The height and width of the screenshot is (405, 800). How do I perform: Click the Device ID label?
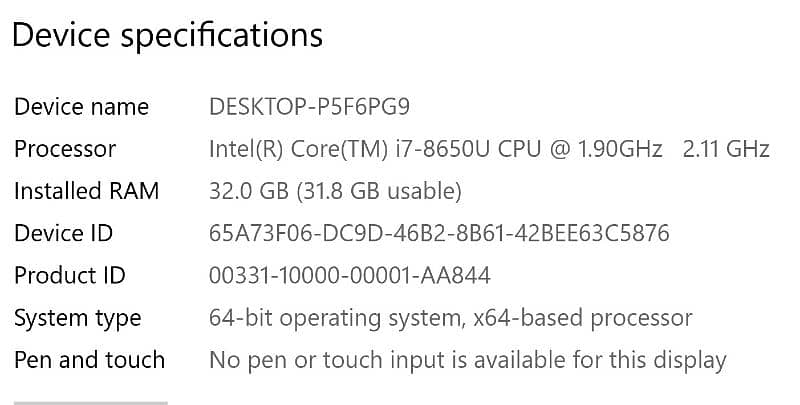(63, 233)
